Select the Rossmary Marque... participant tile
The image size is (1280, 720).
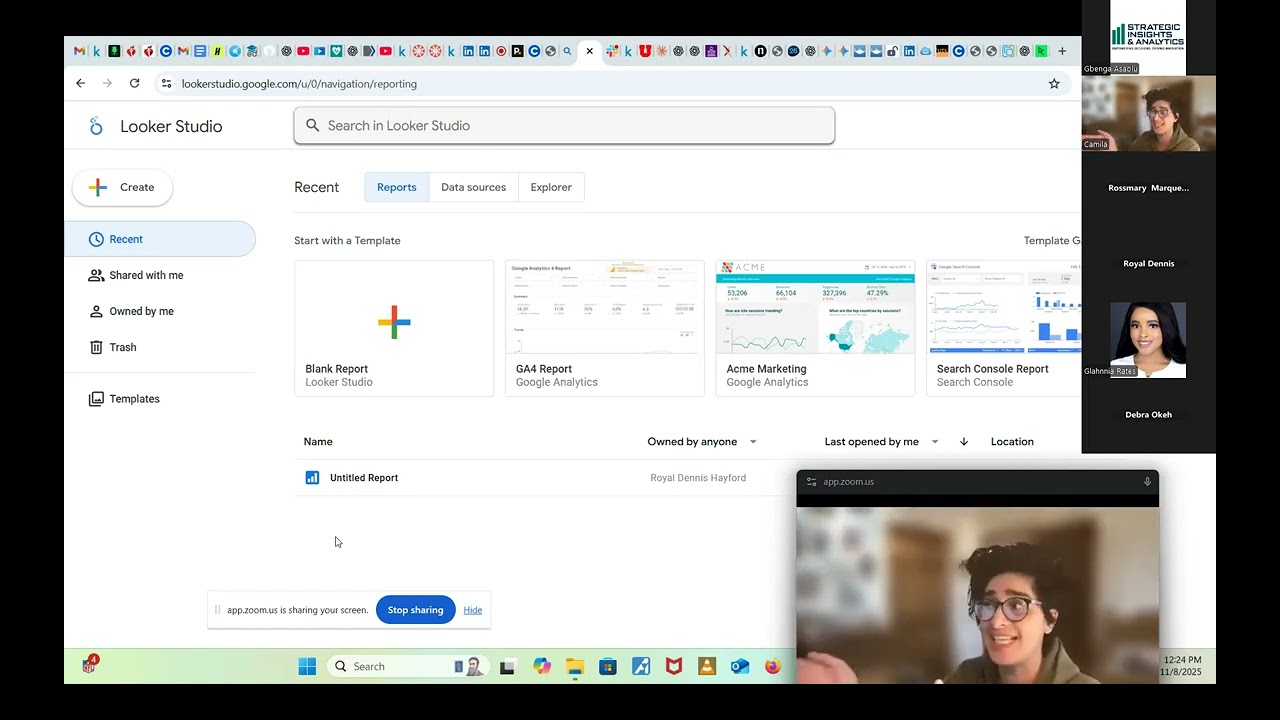pyautogui.click(x=1148, y=188)
